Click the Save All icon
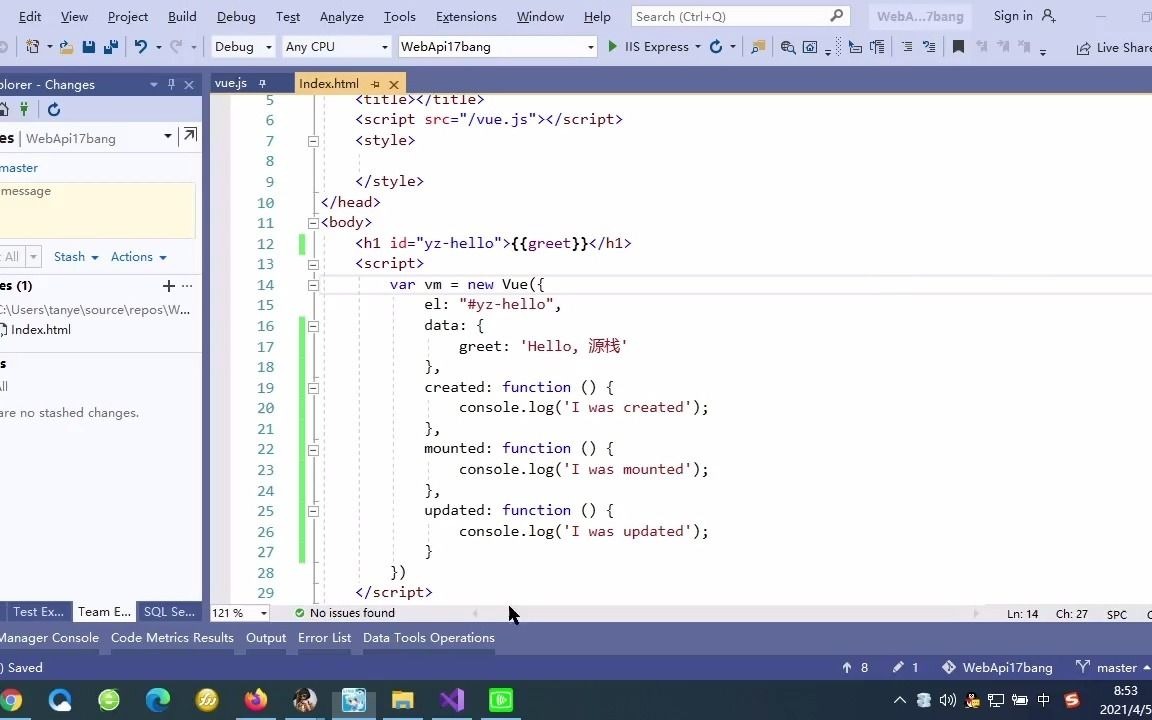1152x720 pixels. (110, 46)
